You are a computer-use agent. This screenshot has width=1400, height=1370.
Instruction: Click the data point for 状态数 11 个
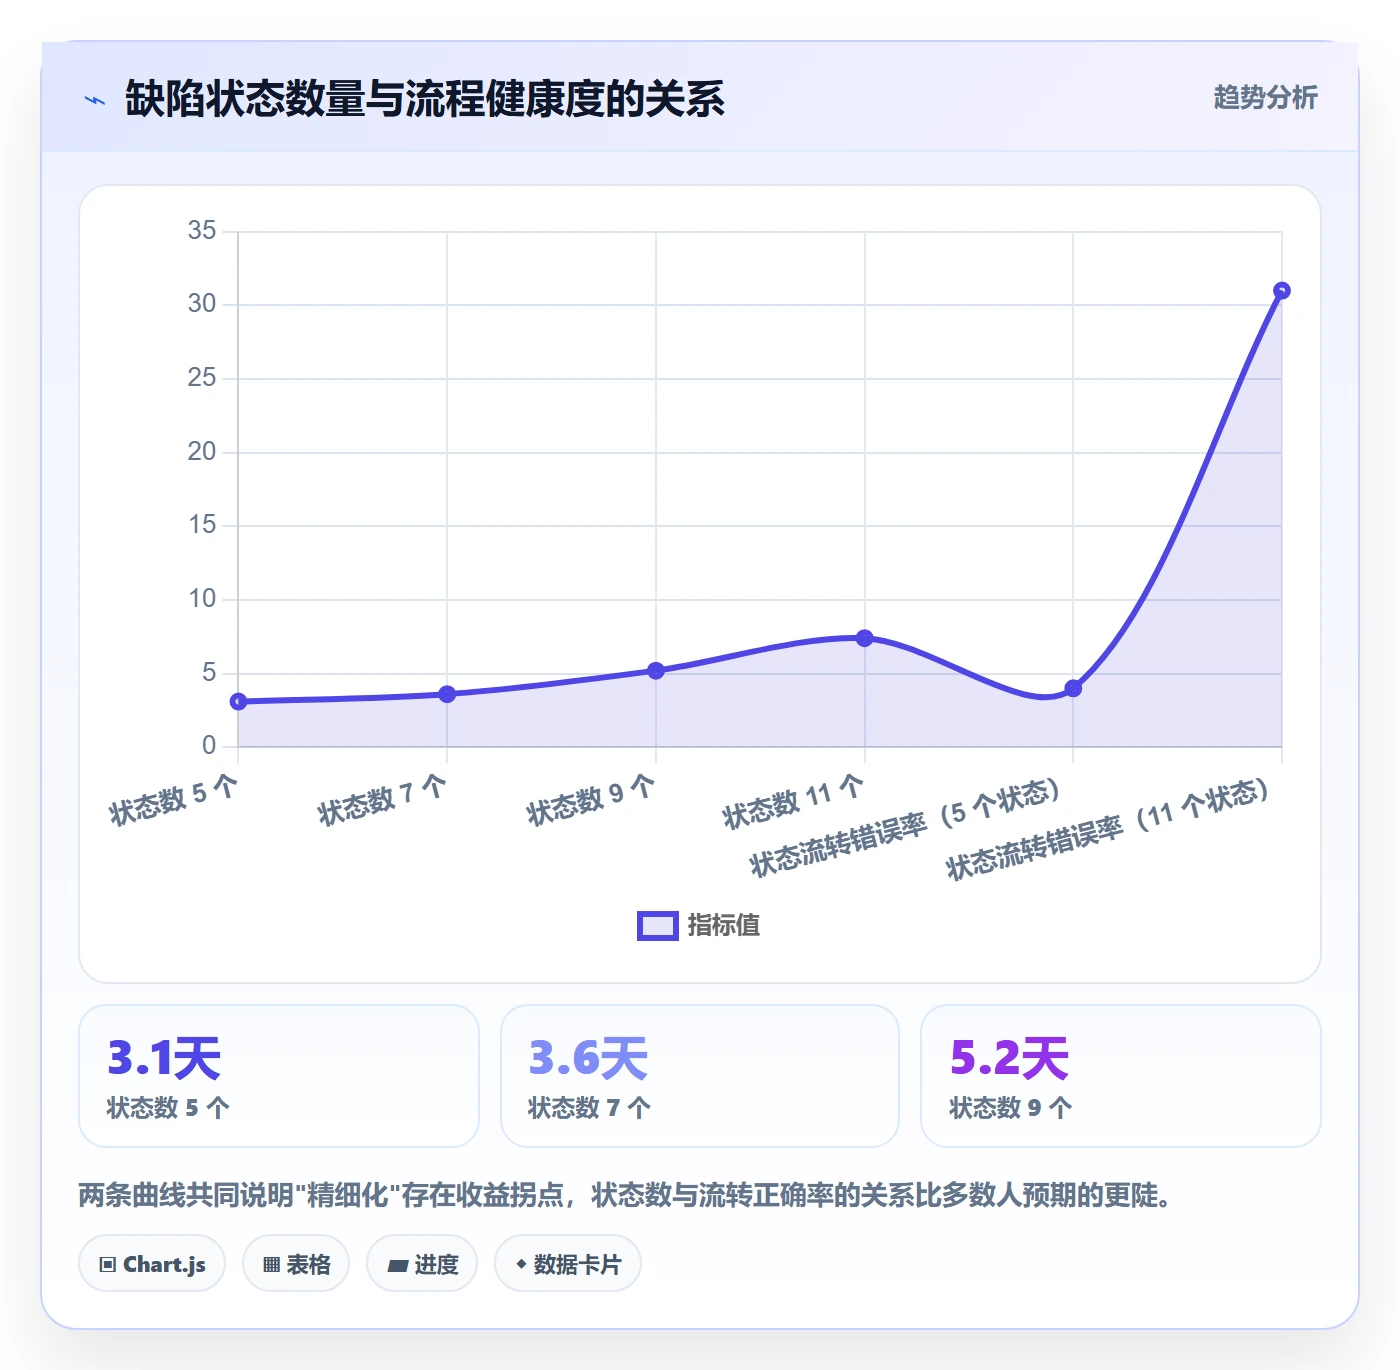coord(865,638)
